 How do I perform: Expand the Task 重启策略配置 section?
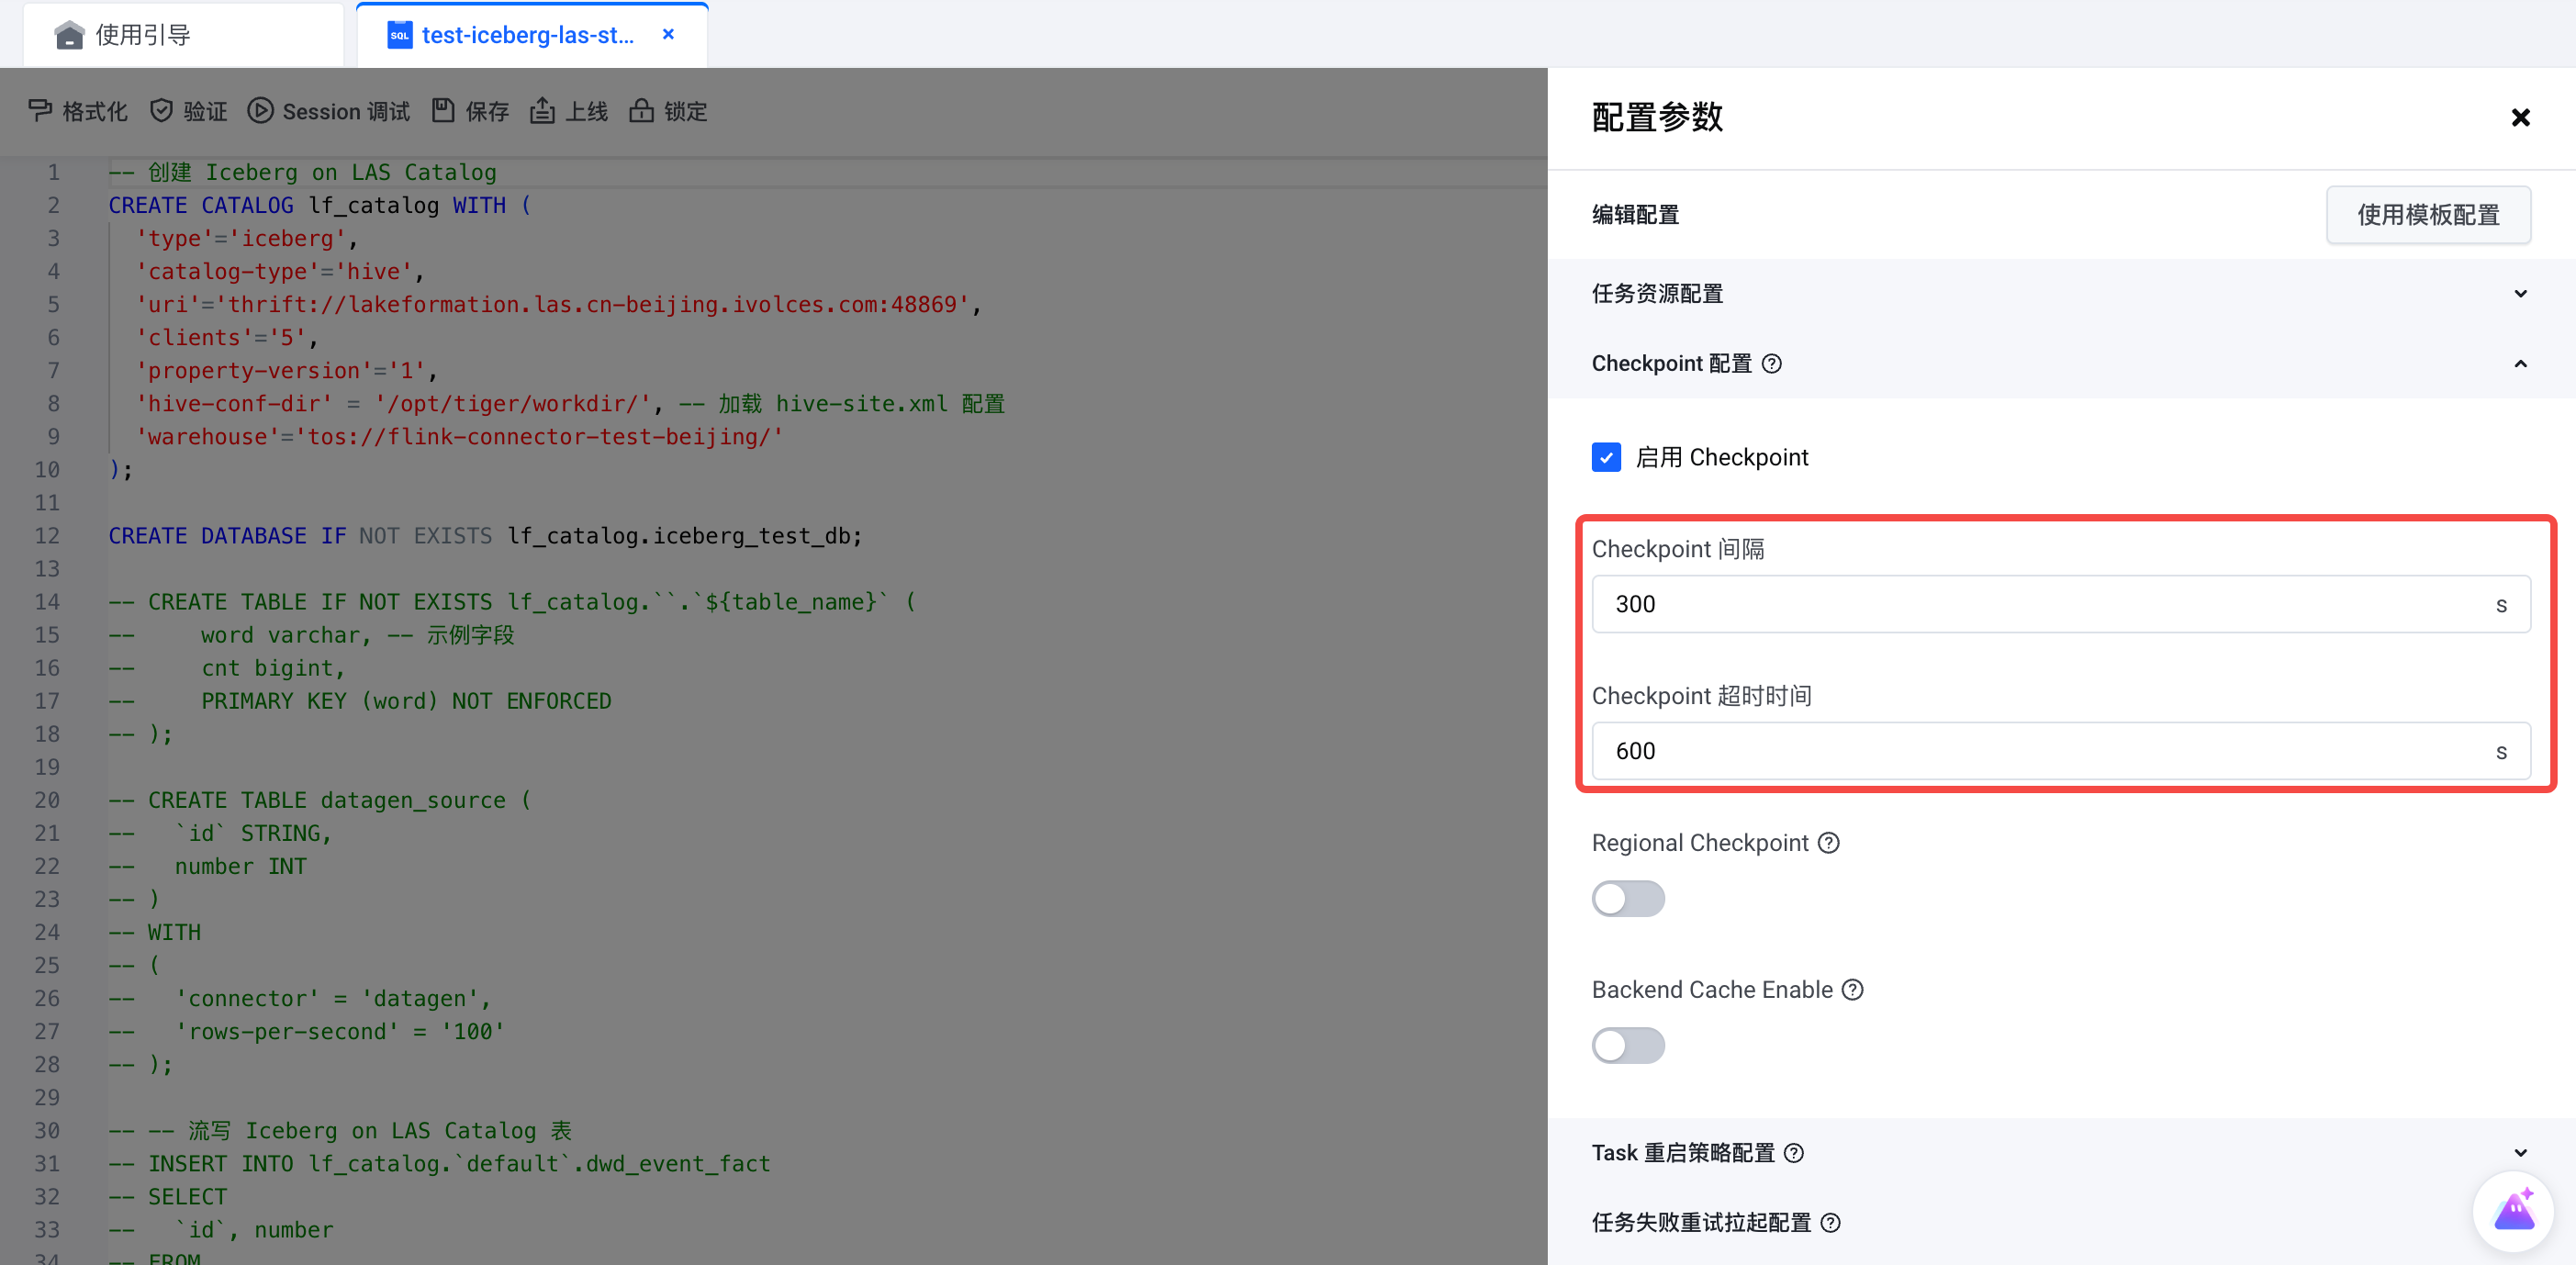coord(2520,1153)
